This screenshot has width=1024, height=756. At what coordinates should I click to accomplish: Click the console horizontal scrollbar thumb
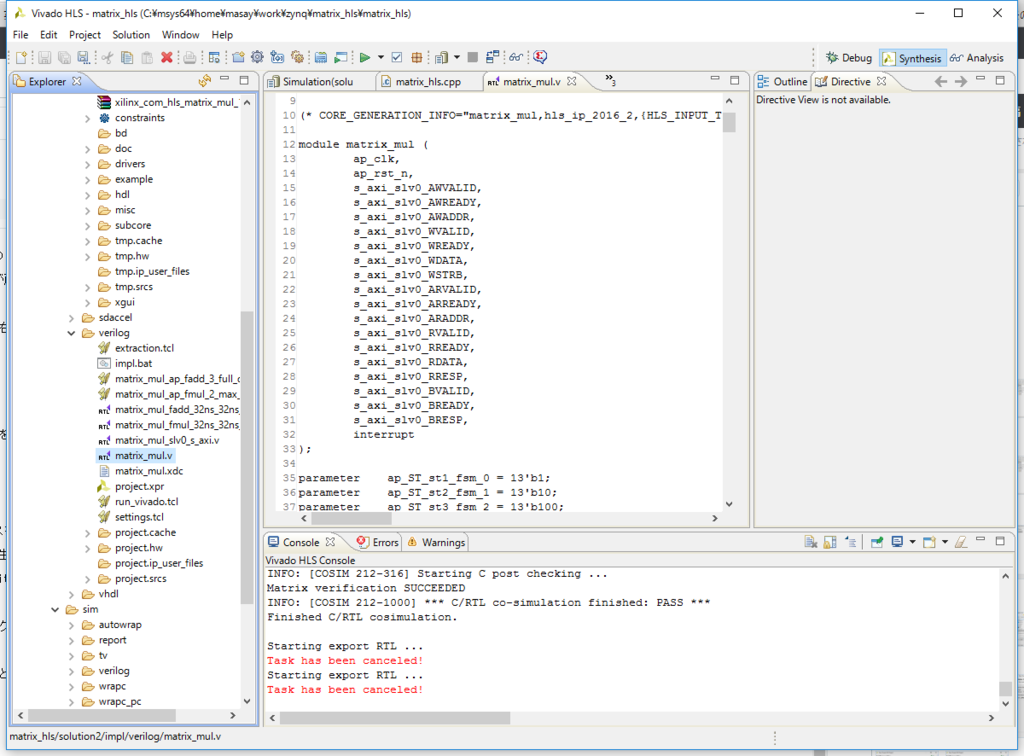pyautogui.click(x=395, y=717)
